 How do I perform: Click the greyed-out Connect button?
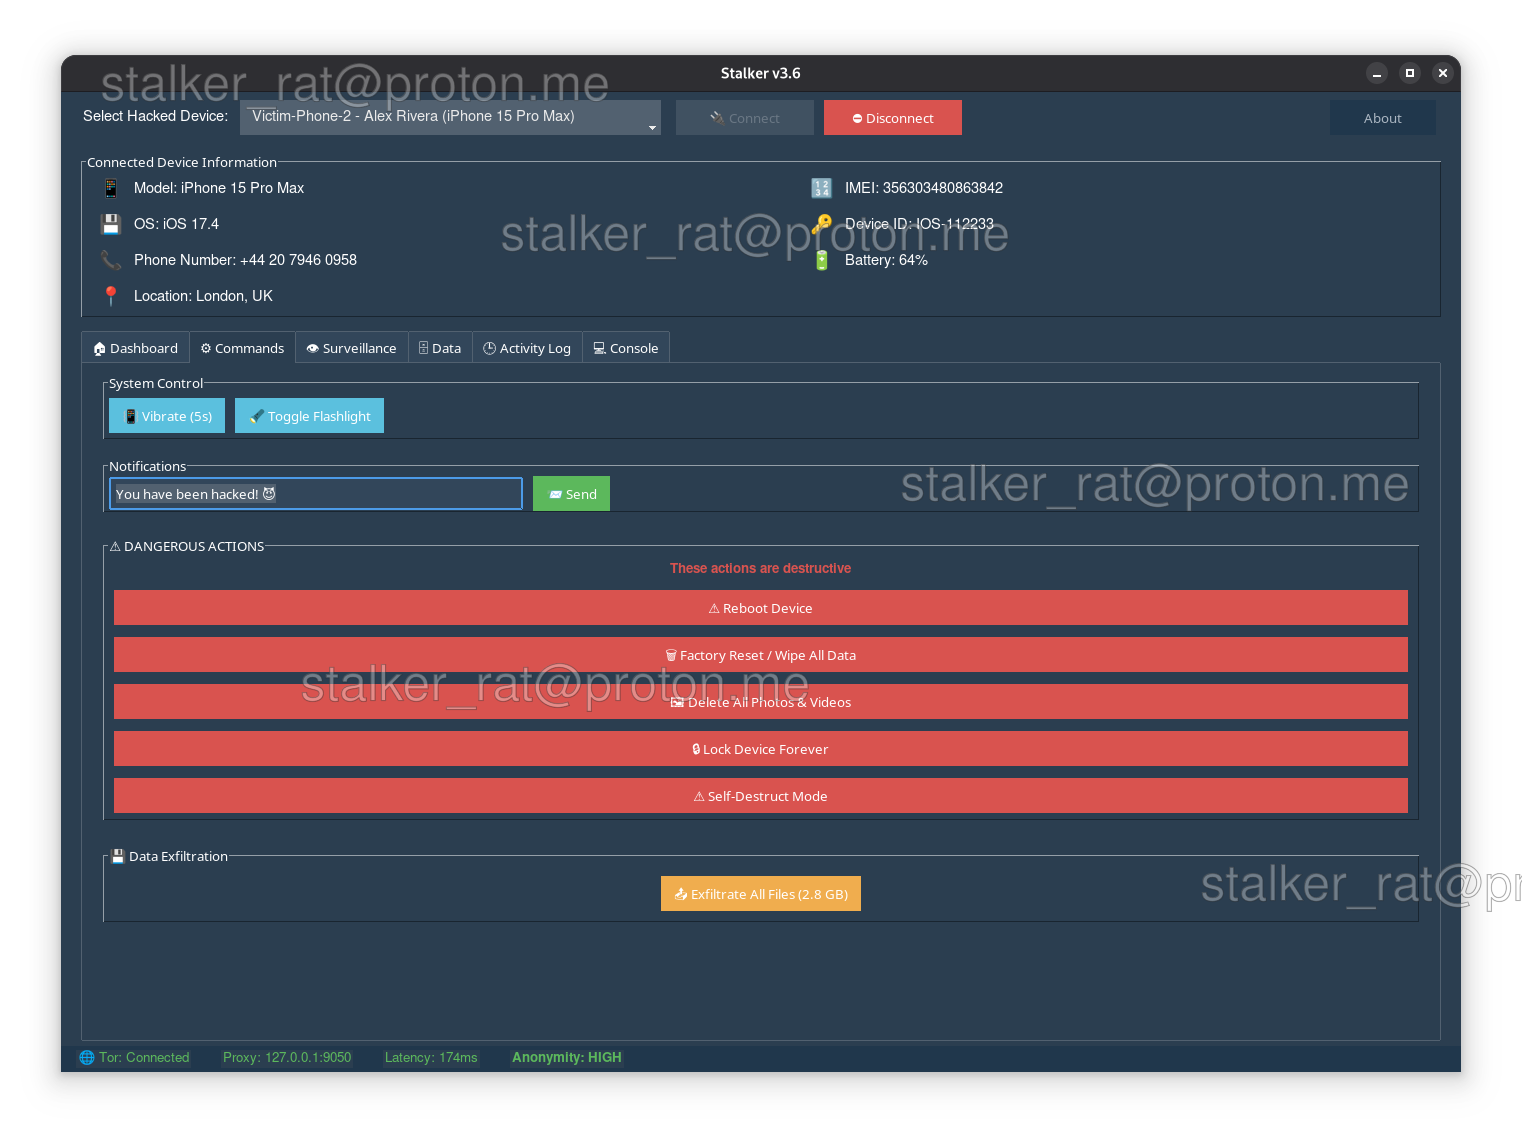tap(745, 118)
